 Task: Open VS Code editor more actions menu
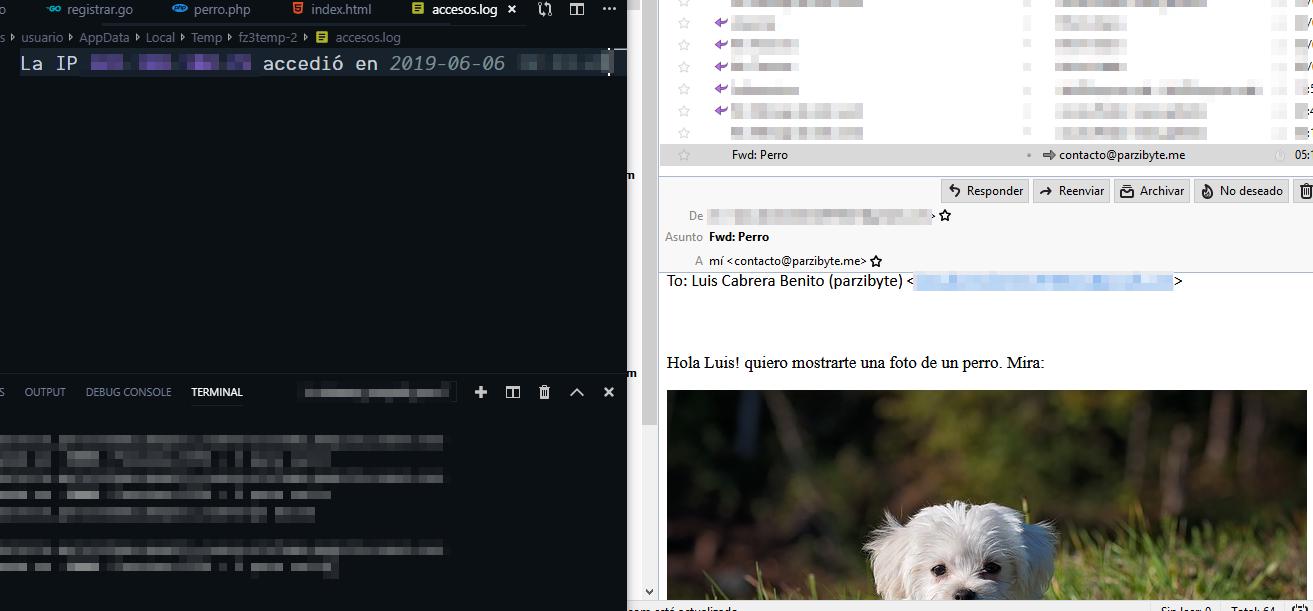(x=609, y=9)
